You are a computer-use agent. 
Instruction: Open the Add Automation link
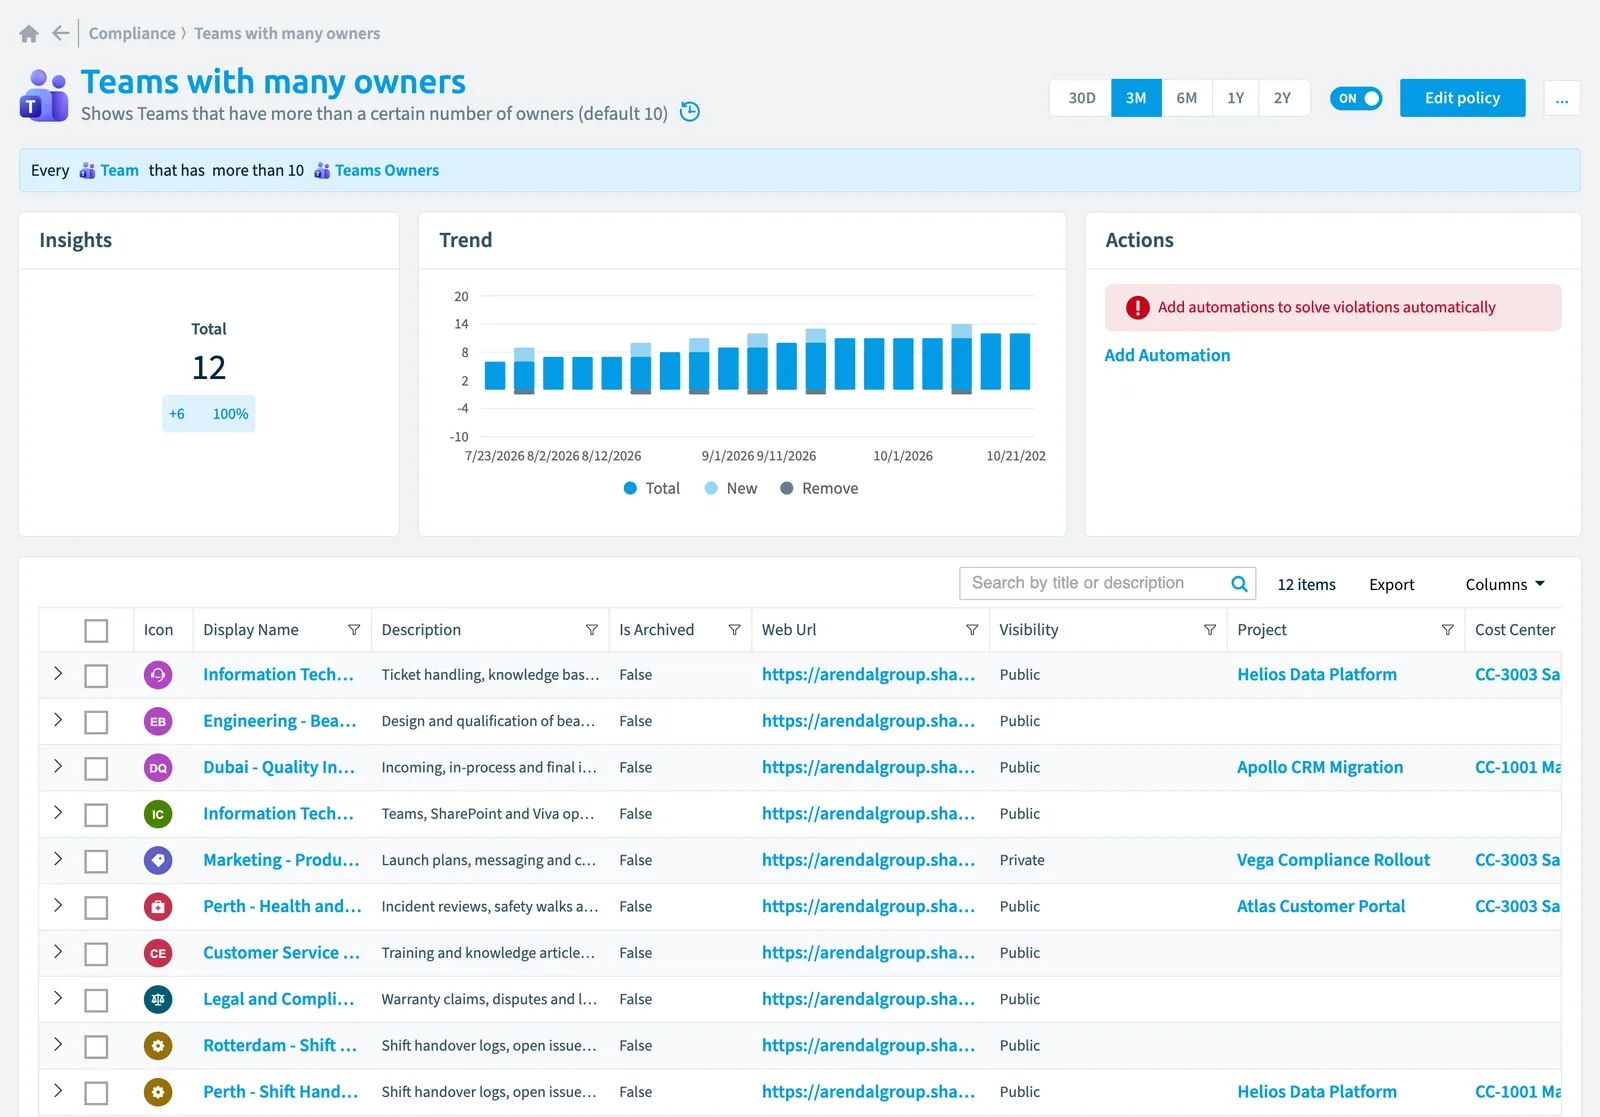click(x=1167, y=355)
